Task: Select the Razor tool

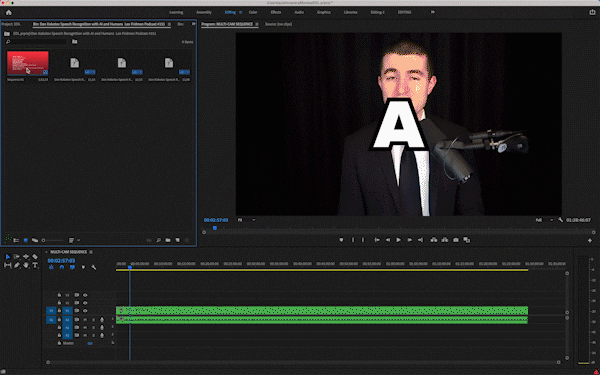Action: click(x=35, y=257)
